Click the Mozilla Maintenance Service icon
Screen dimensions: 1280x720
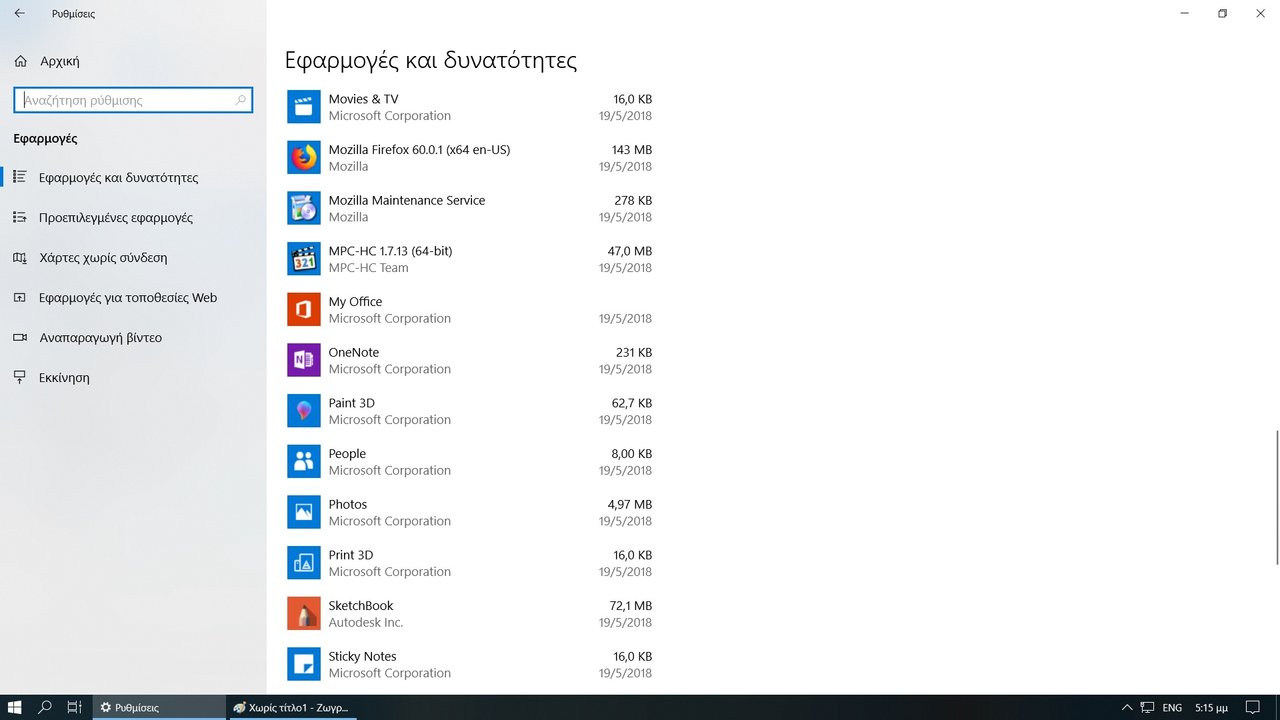[304, 208]
